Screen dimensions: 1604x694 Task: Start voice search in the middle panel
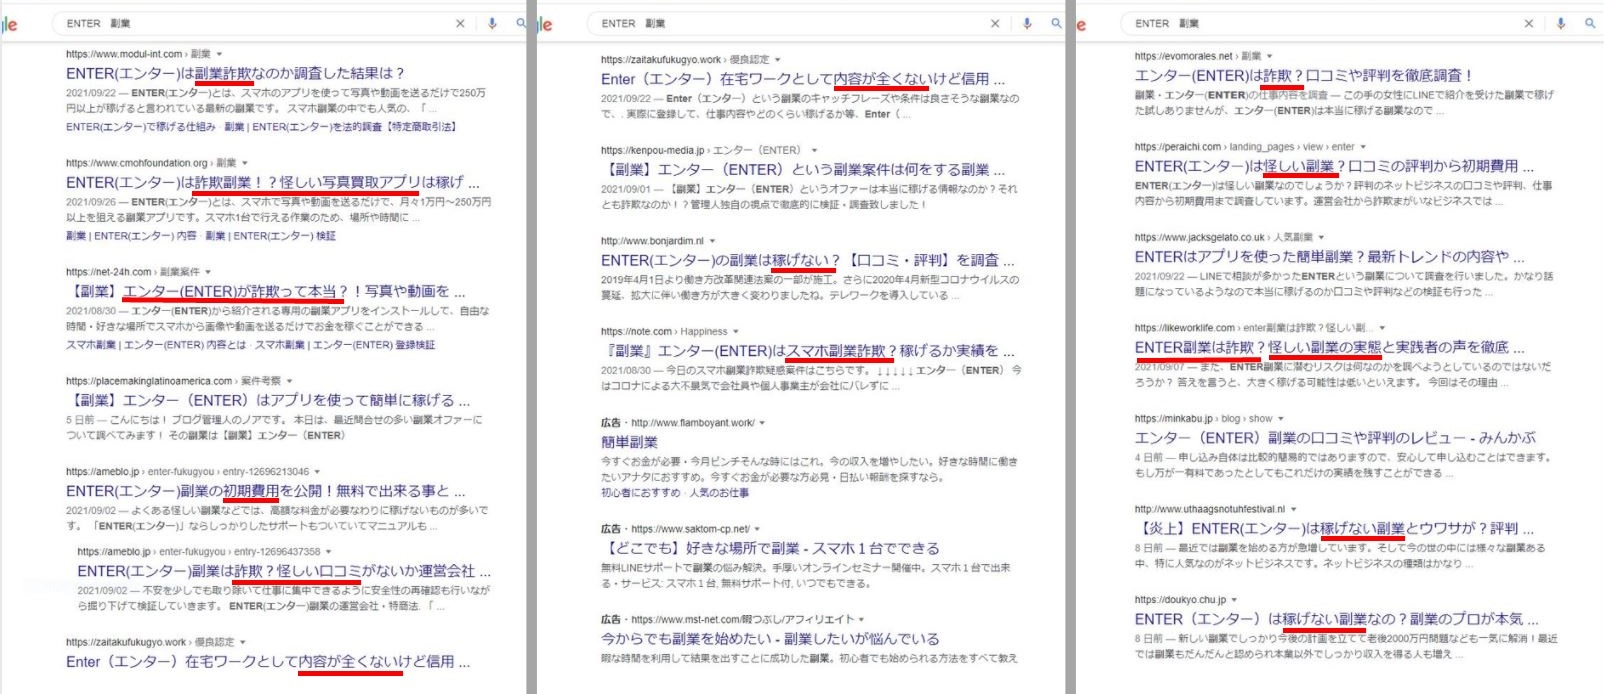(x=1026, y=23)
